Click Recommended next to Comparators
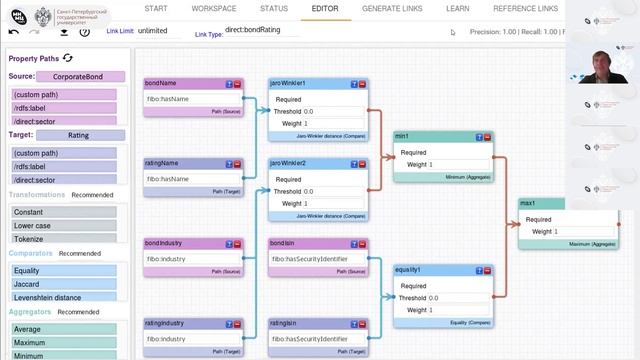The width and height of the screenshot is (640, 360). (80, 253)
